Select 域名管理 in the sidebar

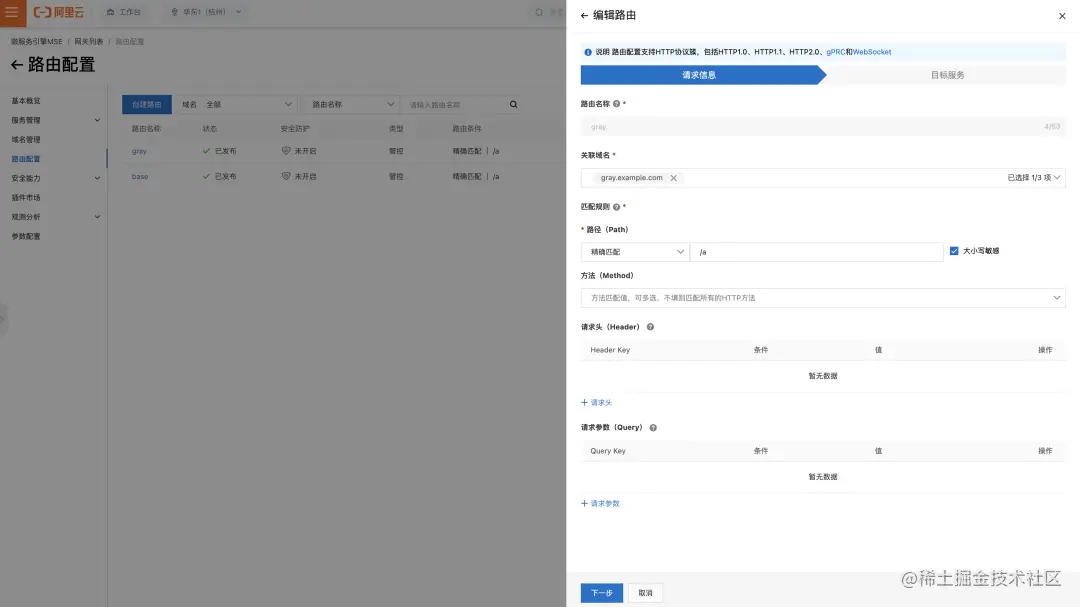[x=26, y=139]
